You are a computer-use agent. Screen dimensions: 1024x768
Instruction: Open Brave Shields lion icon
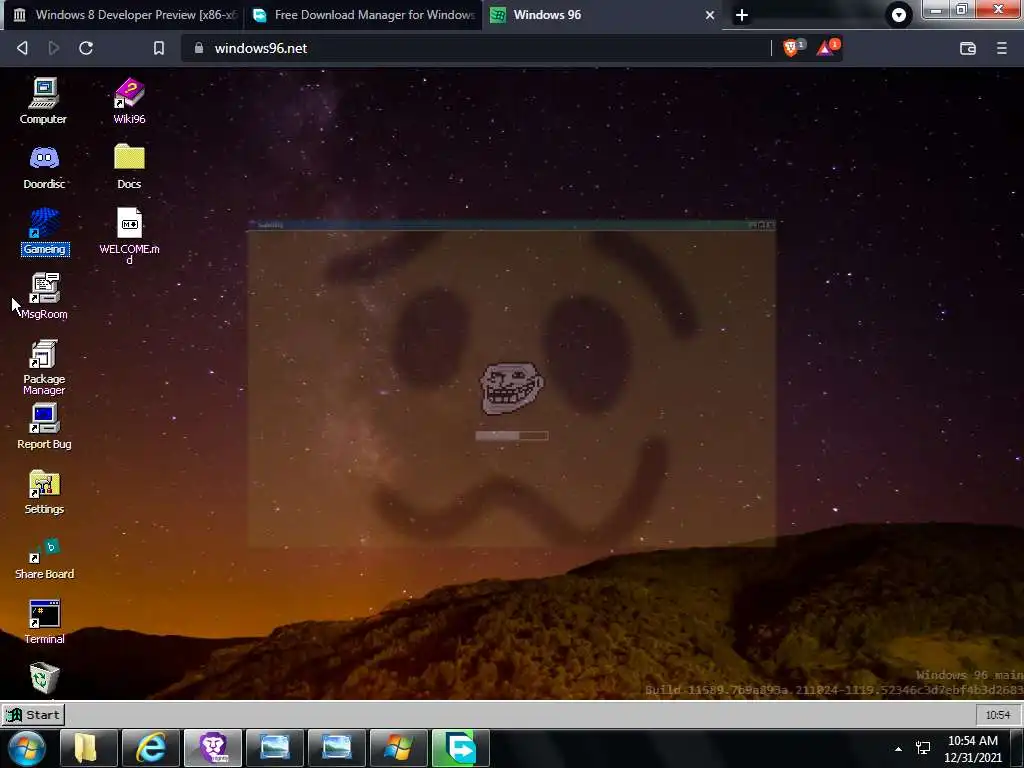point(792,48)
